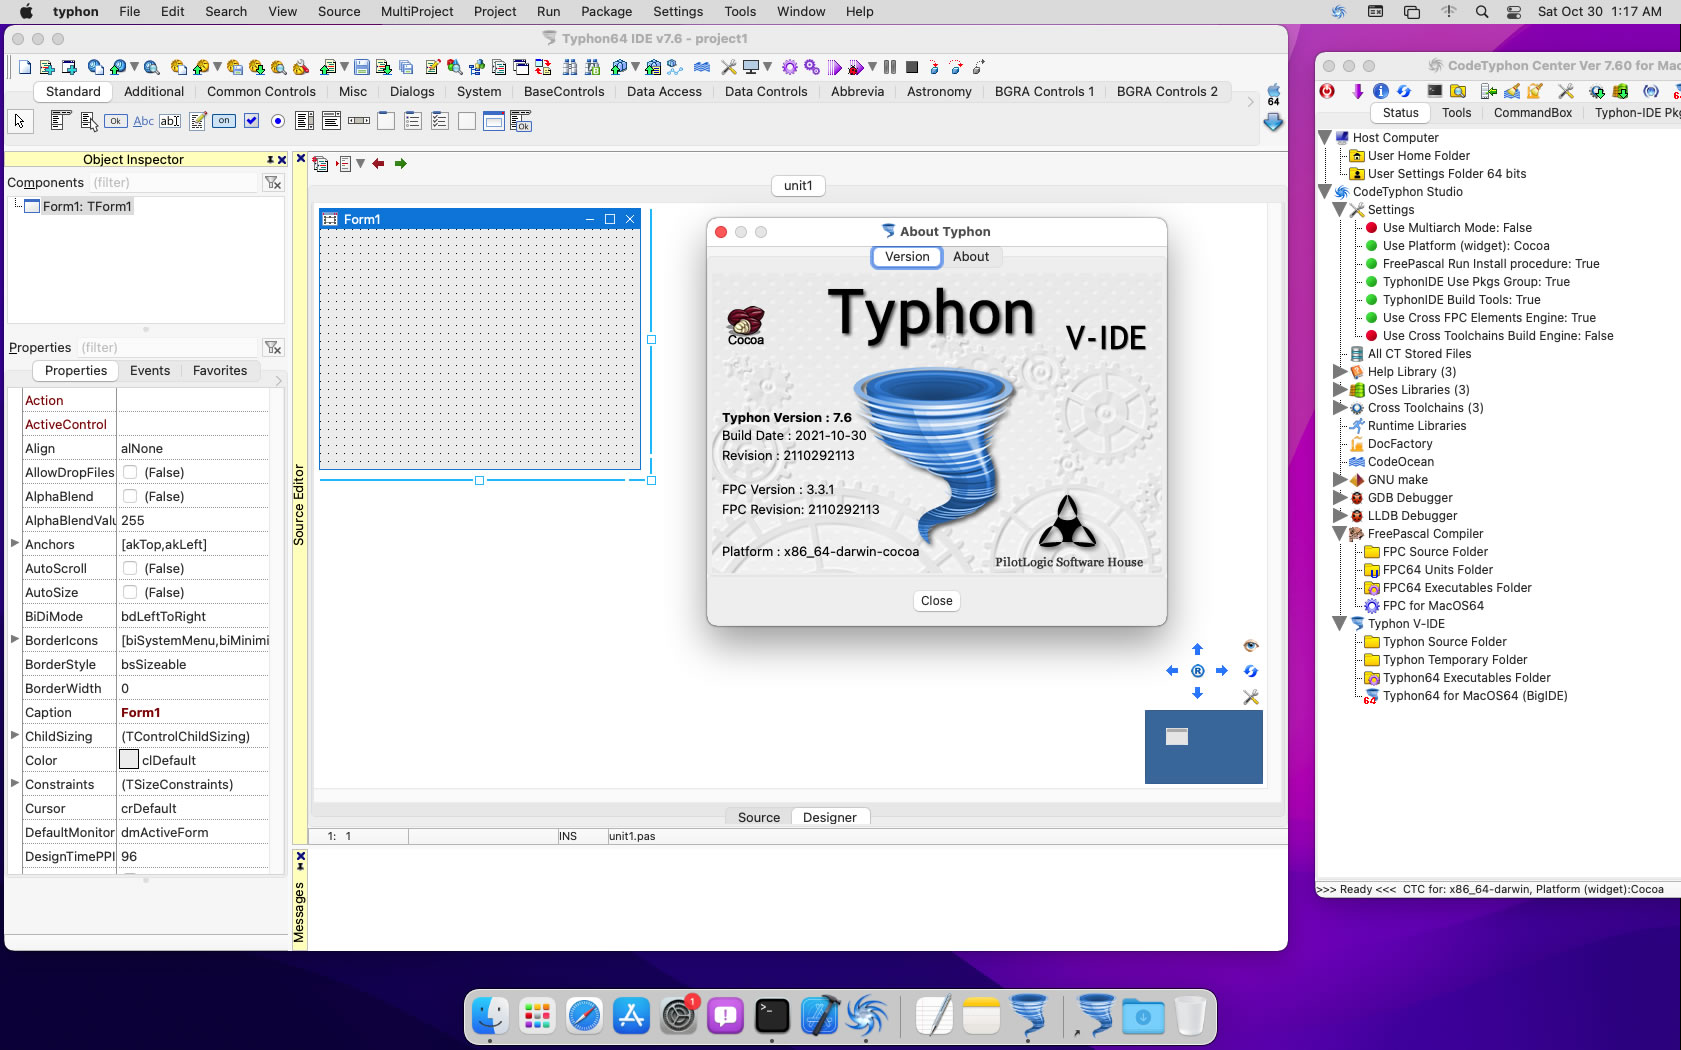Open the Package menu
1681x1050 pixels.
coord(606,12)
